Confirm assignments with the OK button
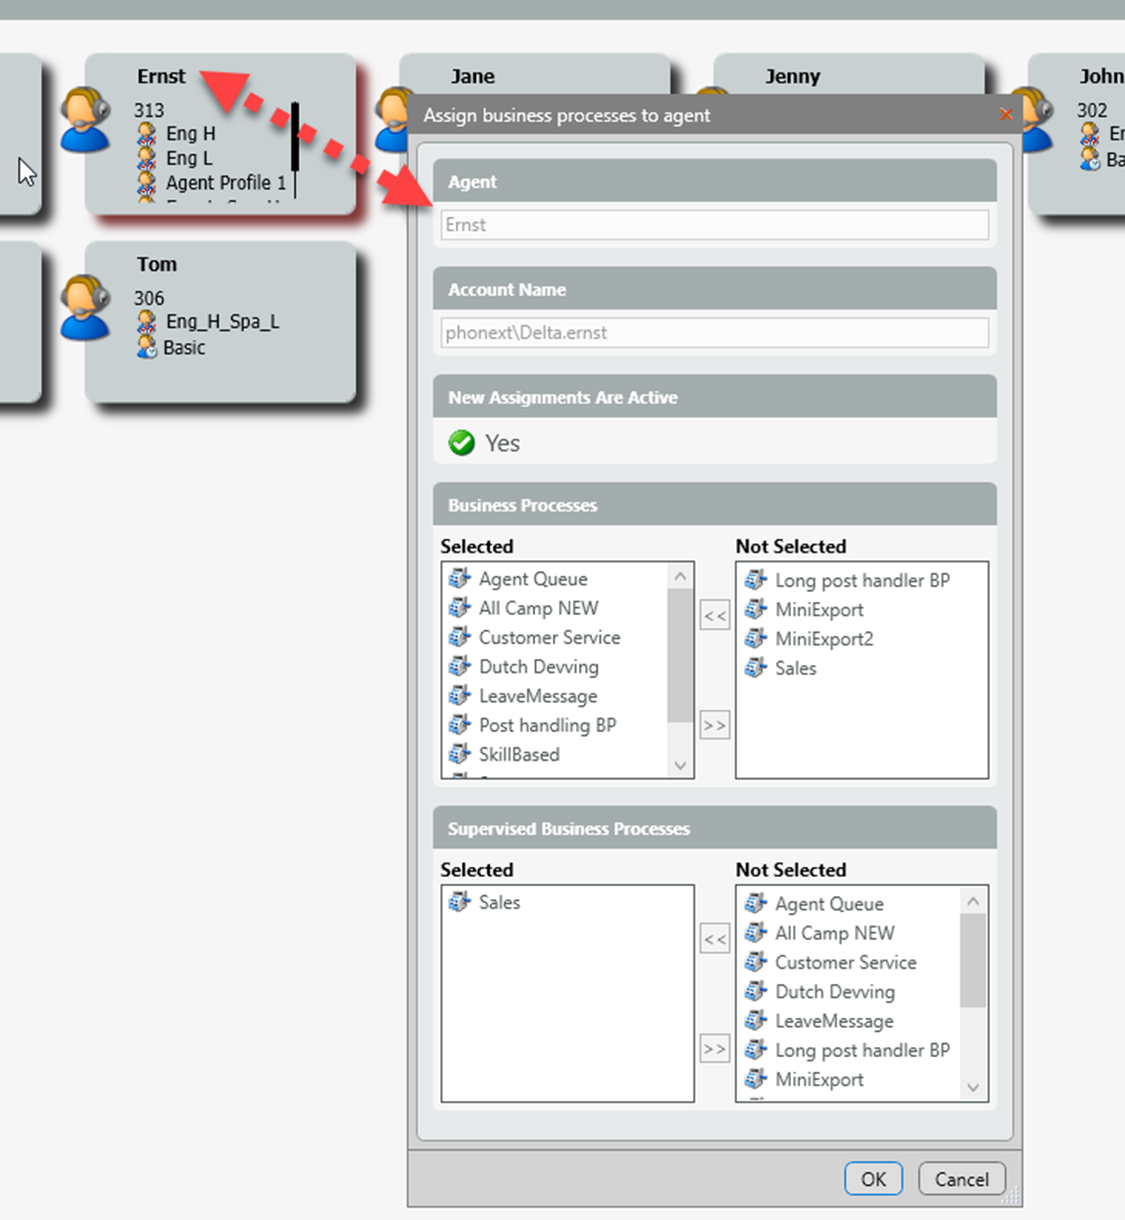This screenshot has width=1125, height=1220. coord(873,1179)
